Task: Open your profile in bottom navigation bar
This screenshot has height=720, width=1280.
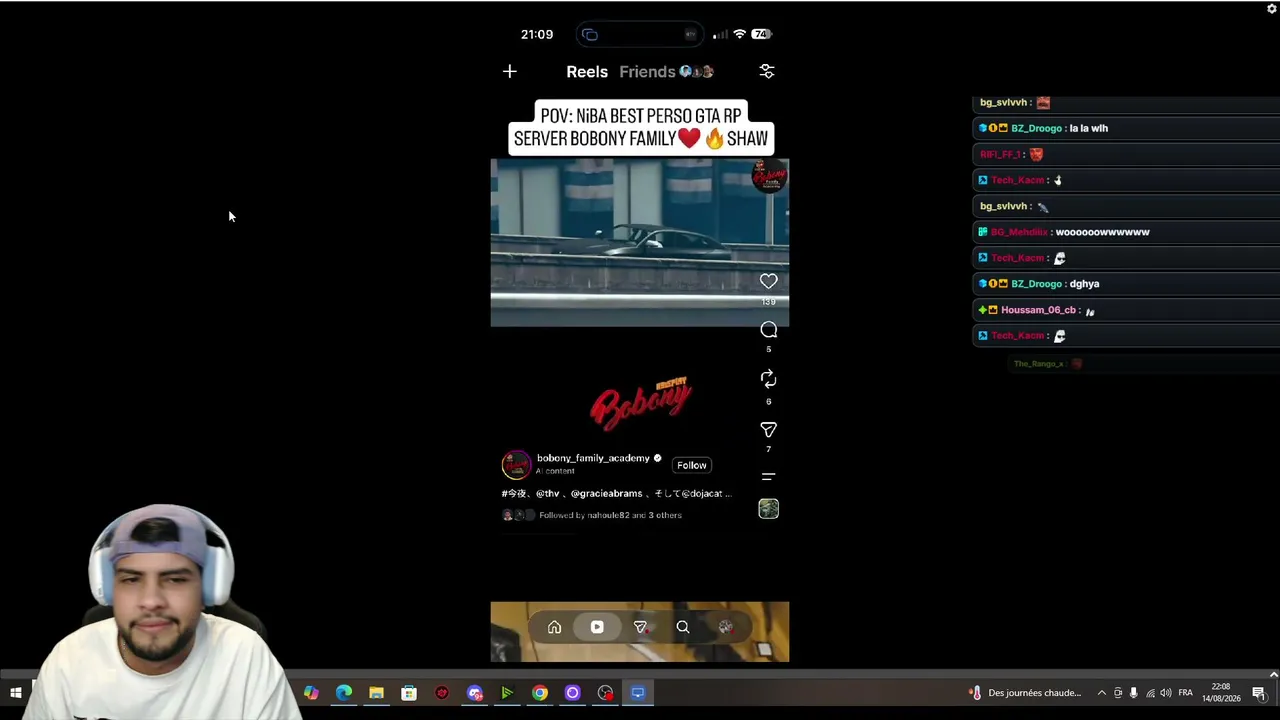Action: point(726,627)
